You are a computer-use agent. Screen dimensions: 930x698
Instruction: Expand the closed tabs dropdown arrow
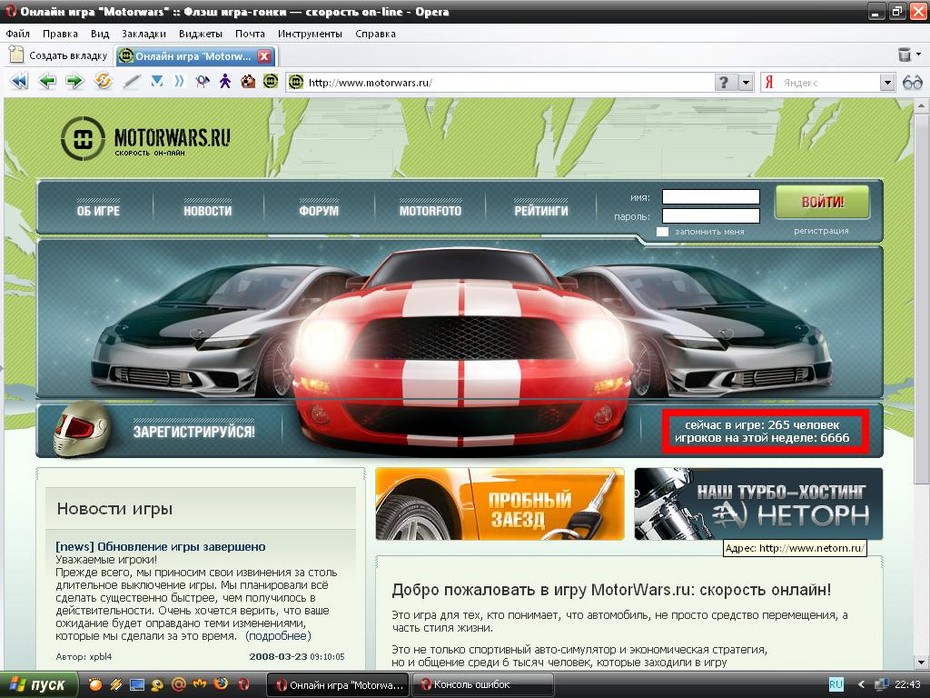pos(919,55)
